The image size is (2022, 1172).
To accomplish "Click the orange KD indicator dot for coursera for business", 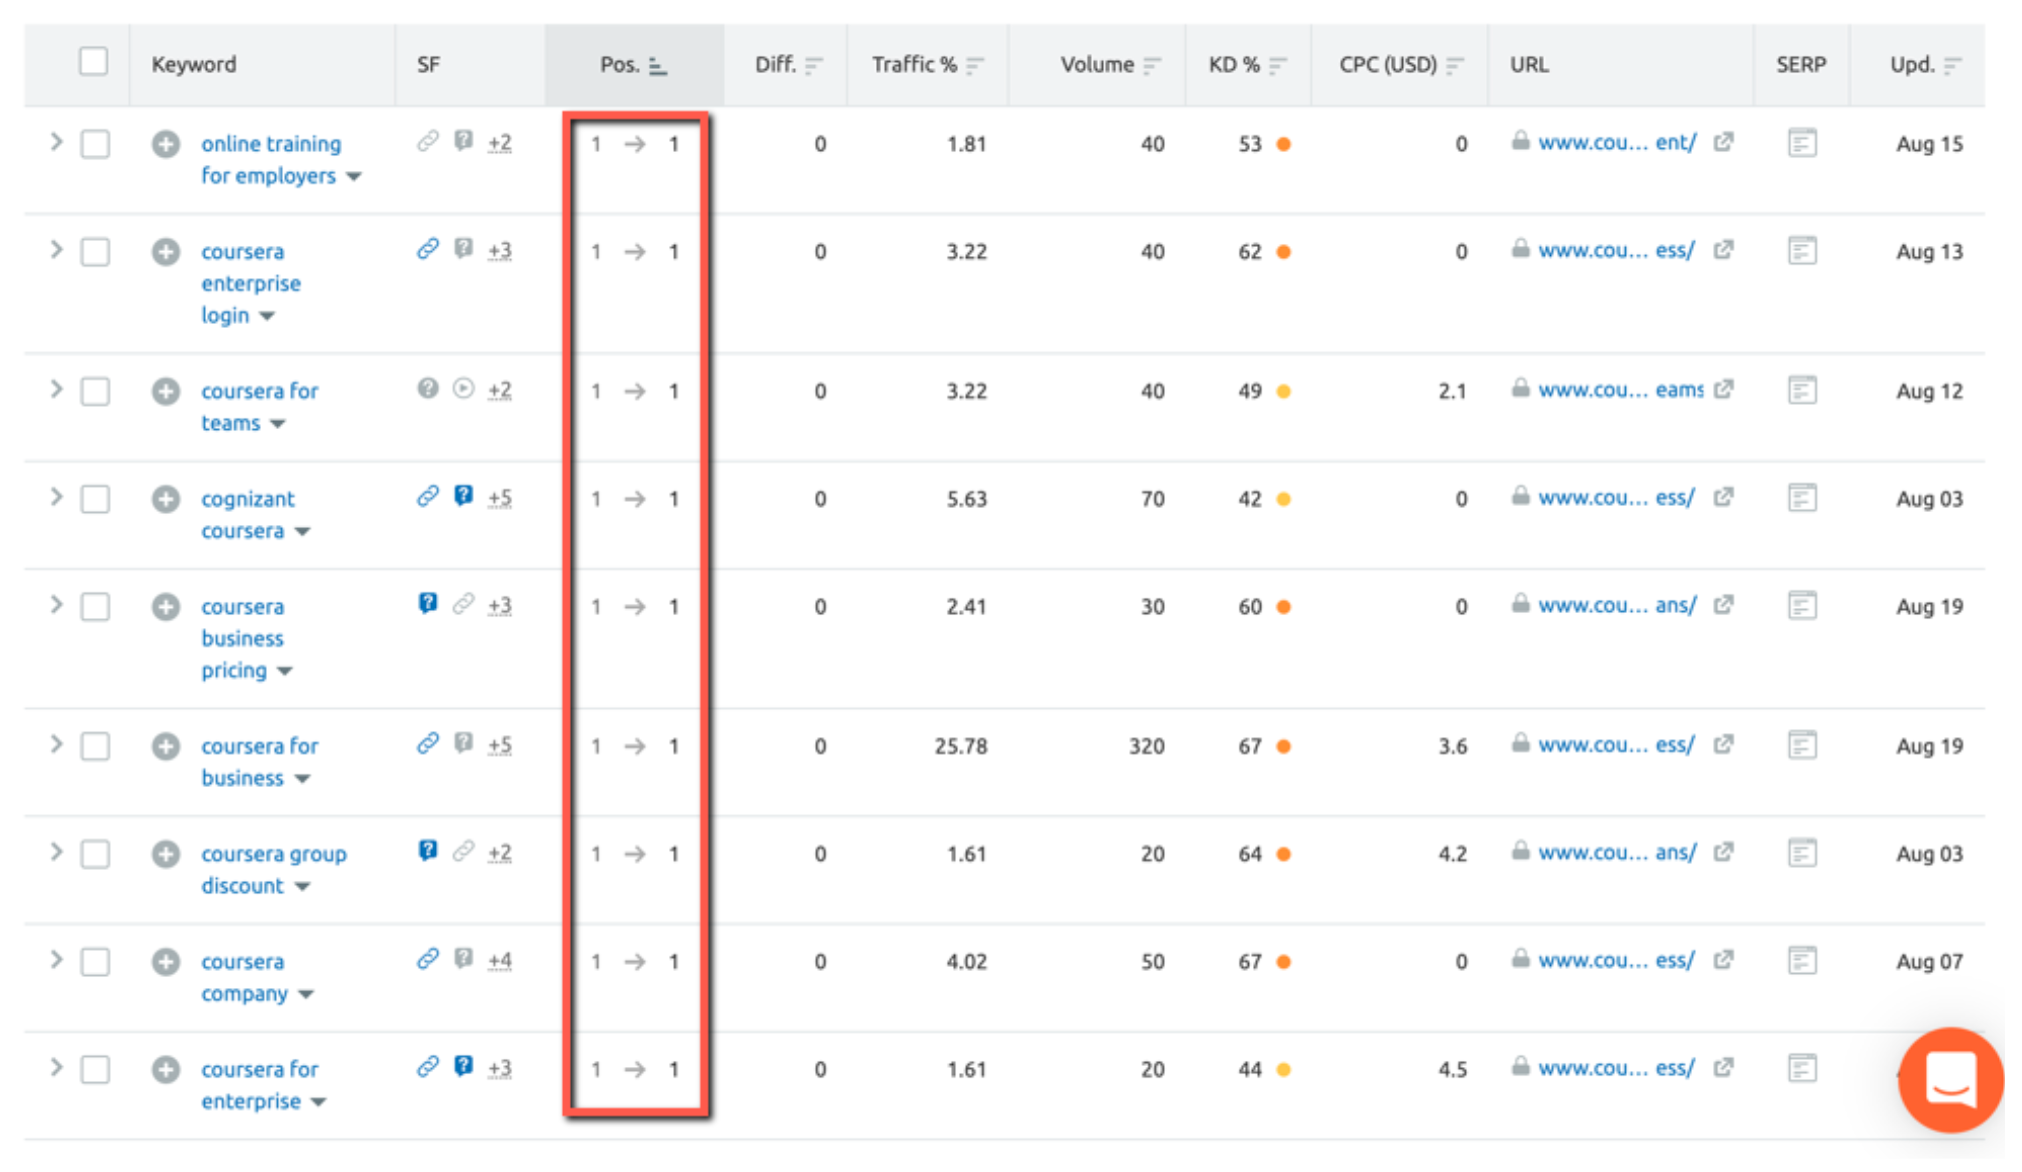I will point(1284,745).
